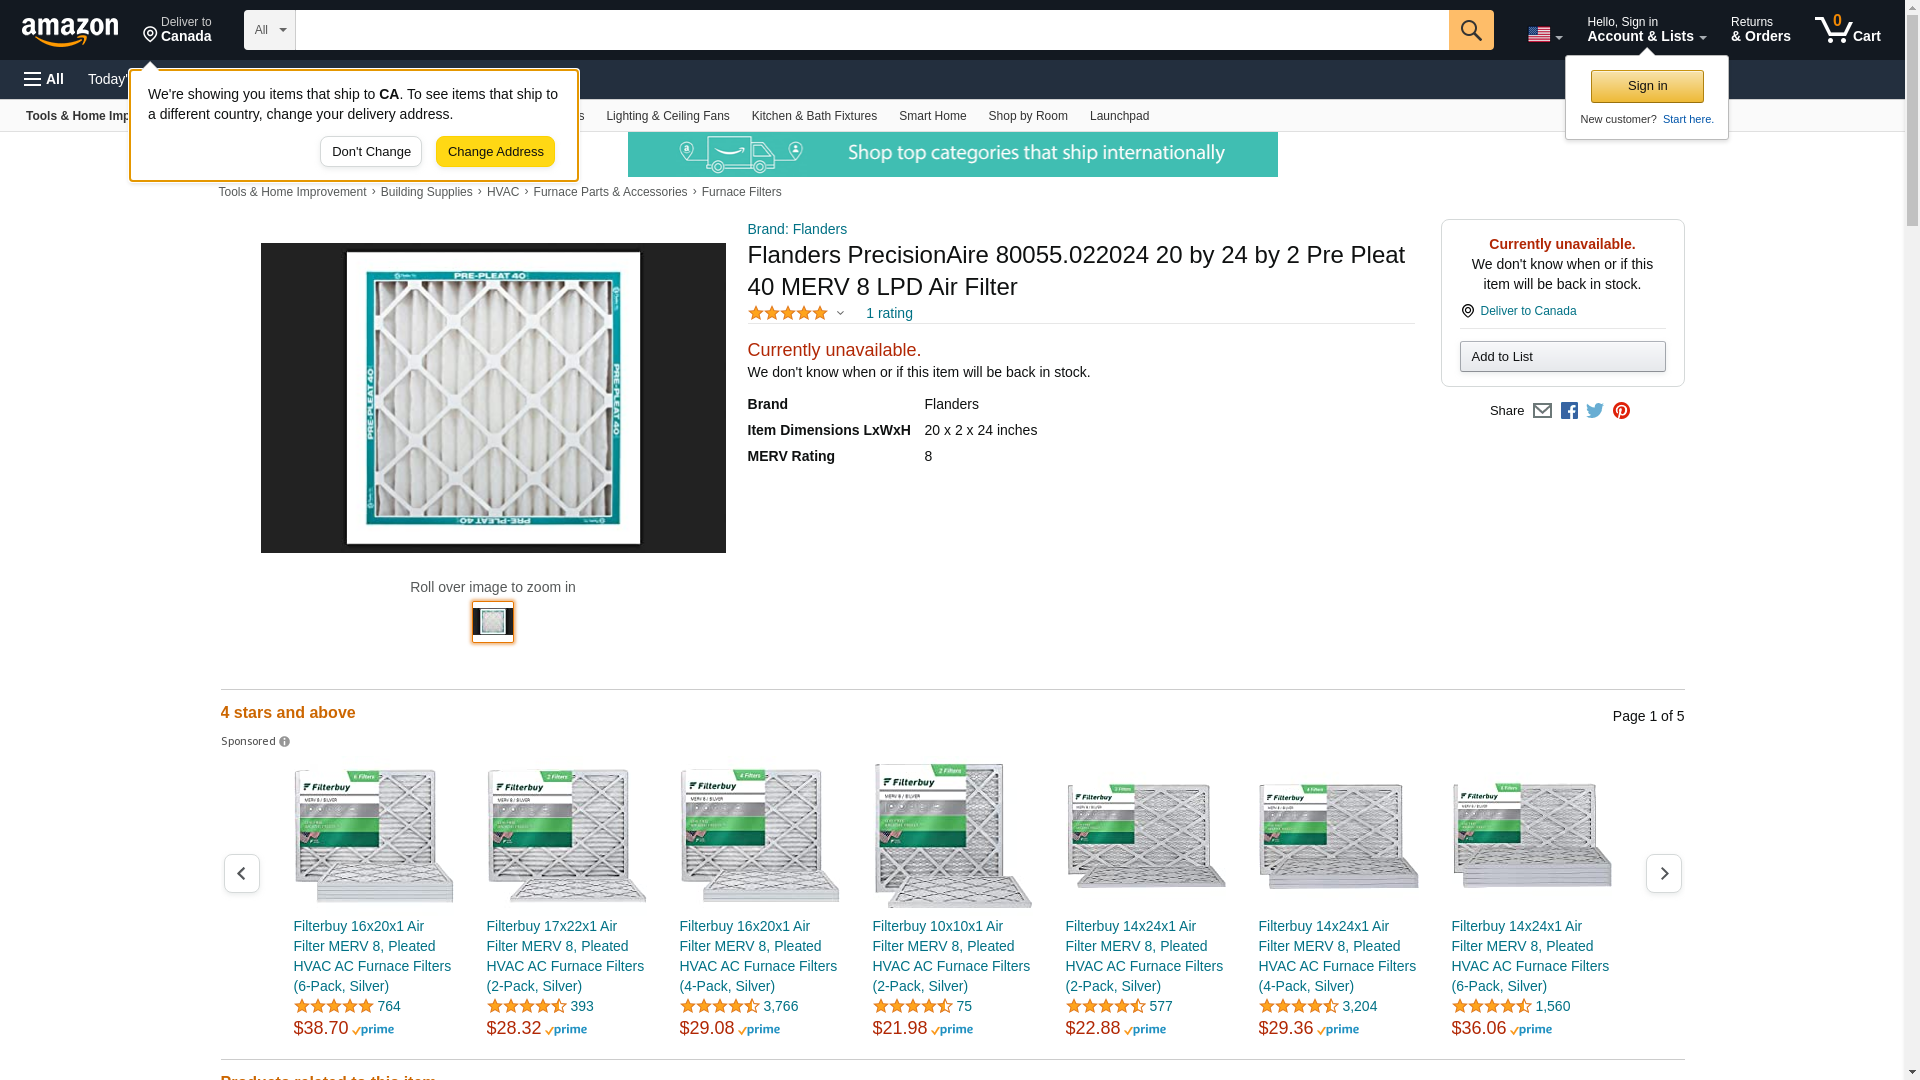
Task: Open Launchpad navigation item
Action: 1119,116
